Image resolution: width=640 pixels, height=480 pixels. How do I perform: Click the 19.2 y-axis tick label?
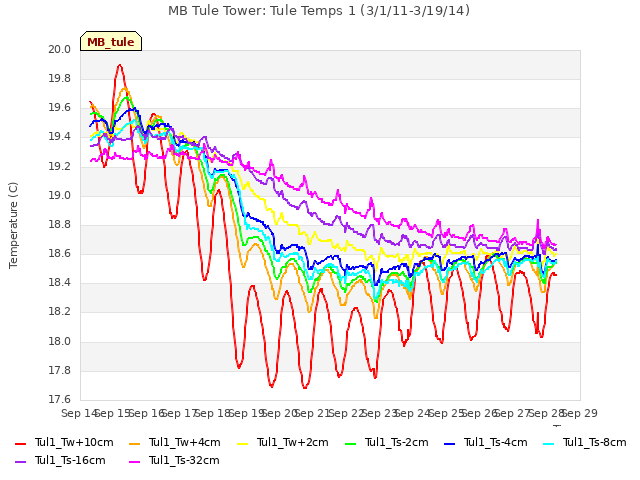[60, 167]
